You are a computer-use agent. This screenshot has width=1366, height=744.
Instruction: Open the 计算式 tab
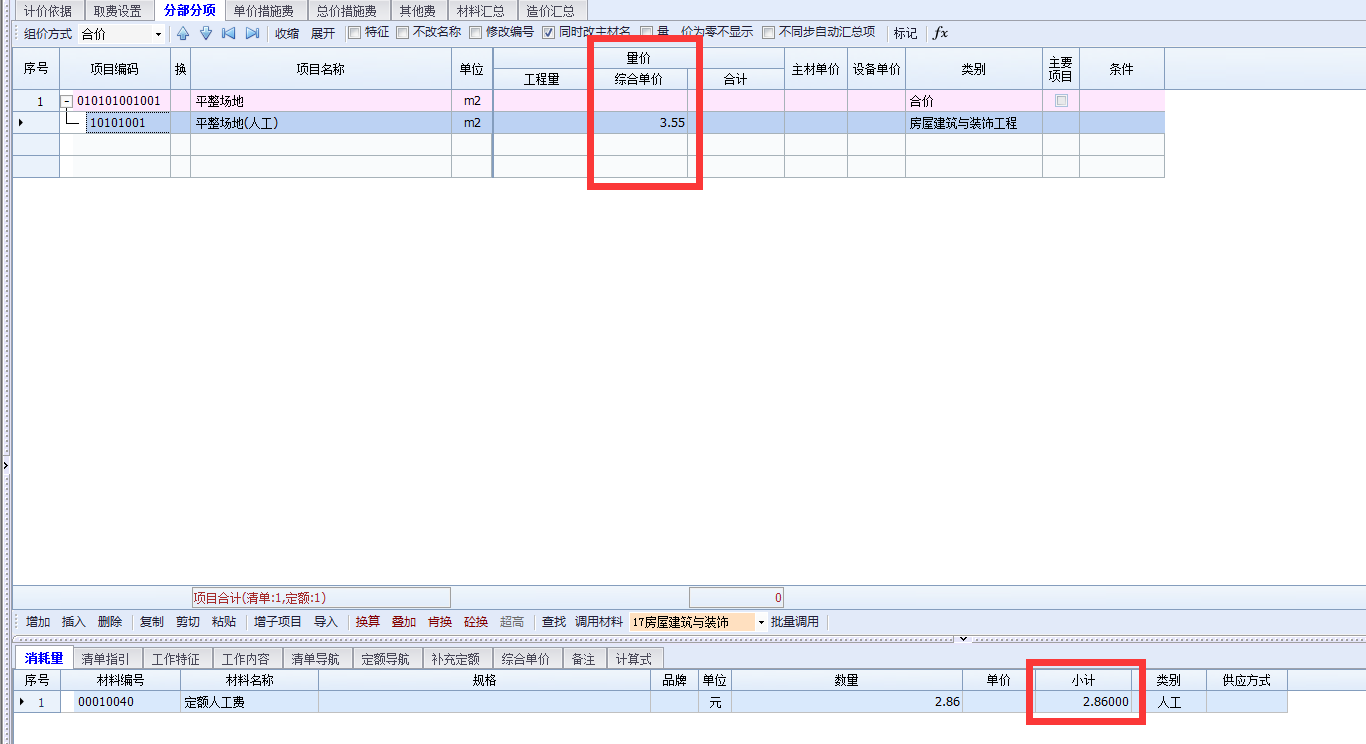(635, 659)
